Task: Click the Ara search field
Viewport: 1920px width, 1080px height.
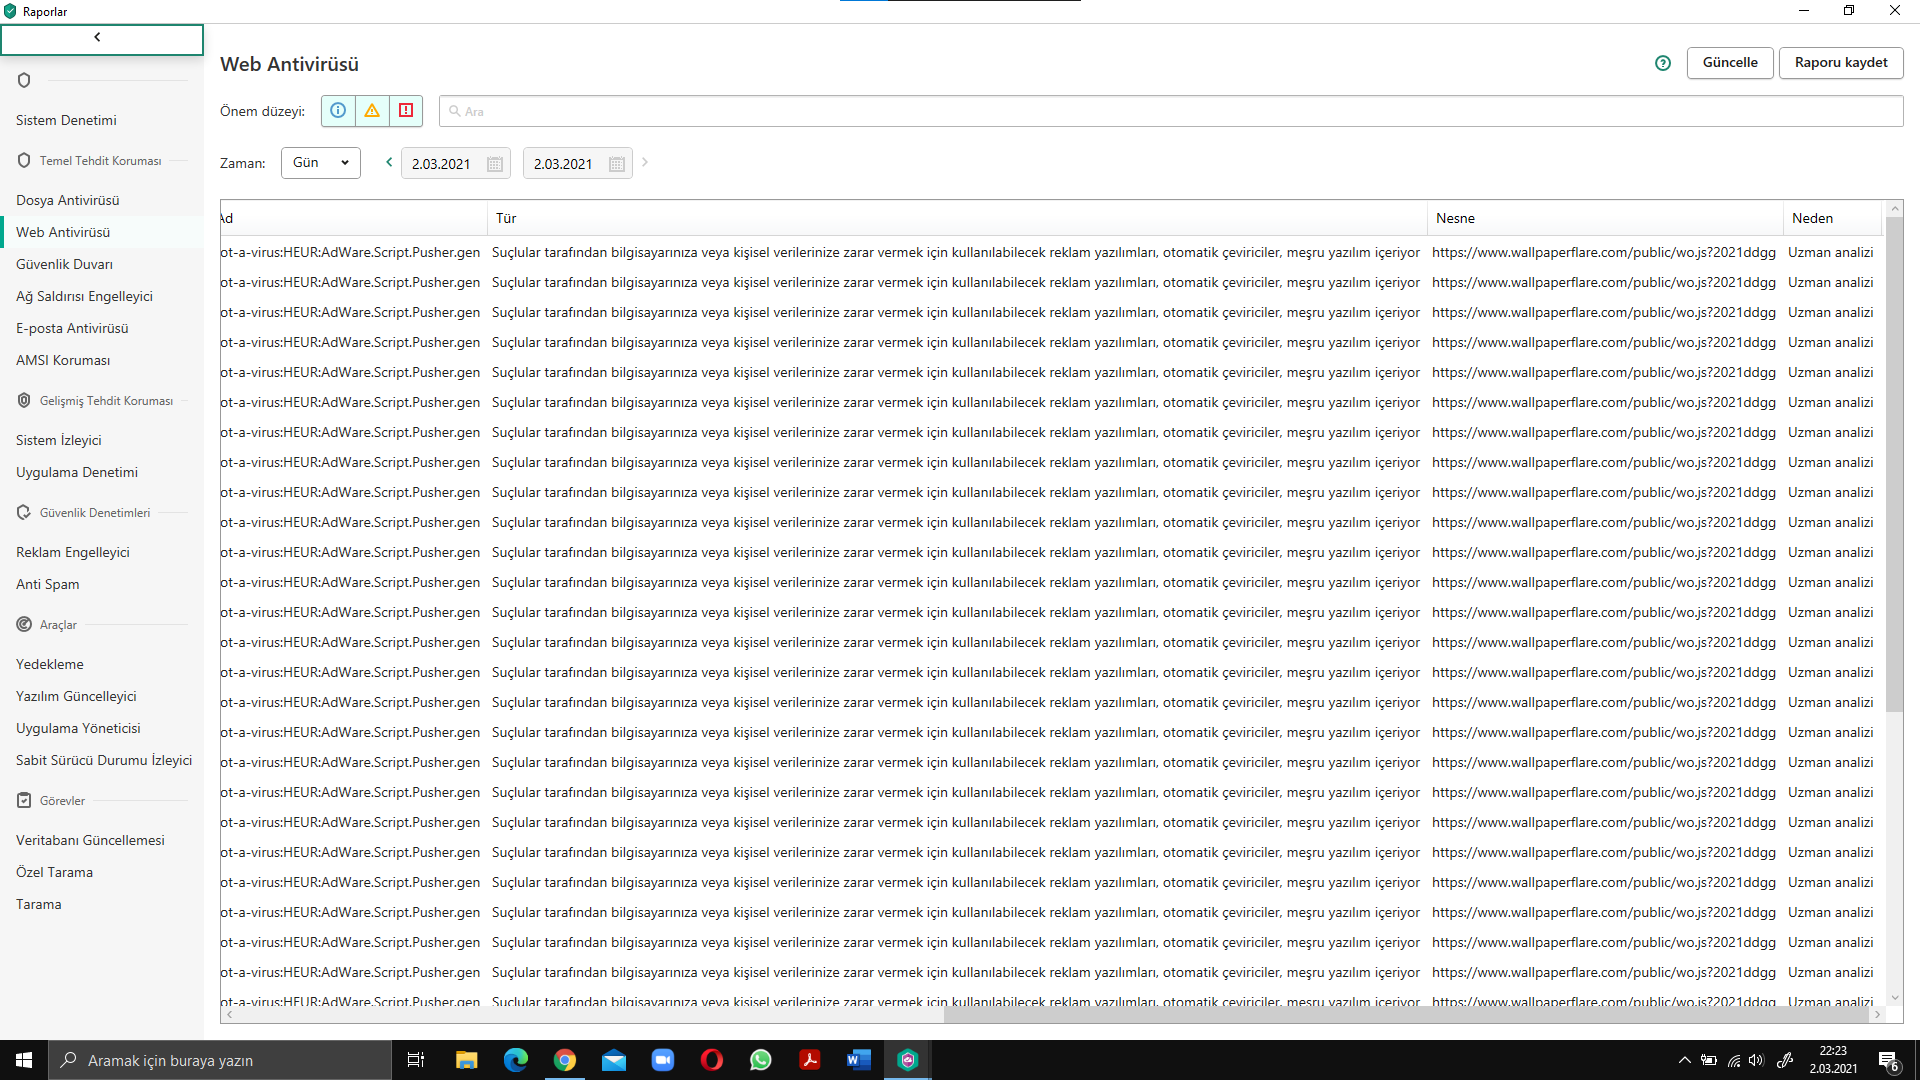Action: [1170, 111]
